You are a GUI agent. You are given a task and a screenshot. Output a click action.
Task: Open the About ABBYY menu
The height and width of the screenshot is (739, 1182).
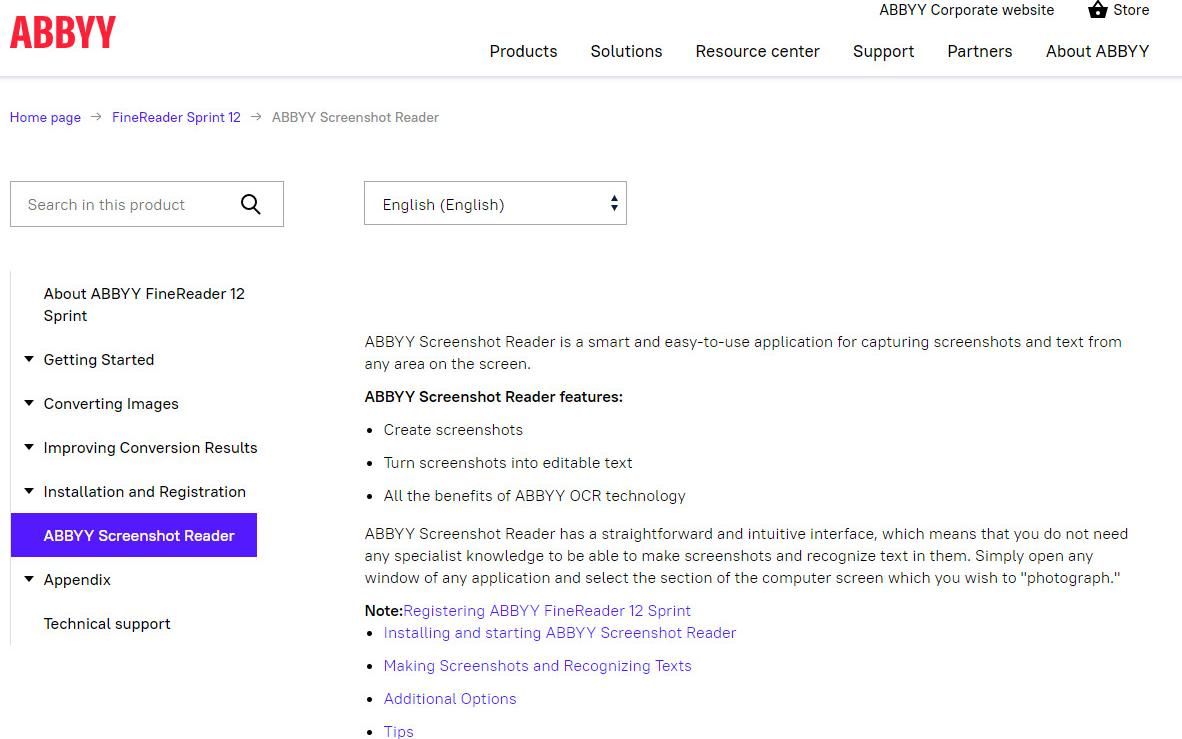tap(1097, 51)
